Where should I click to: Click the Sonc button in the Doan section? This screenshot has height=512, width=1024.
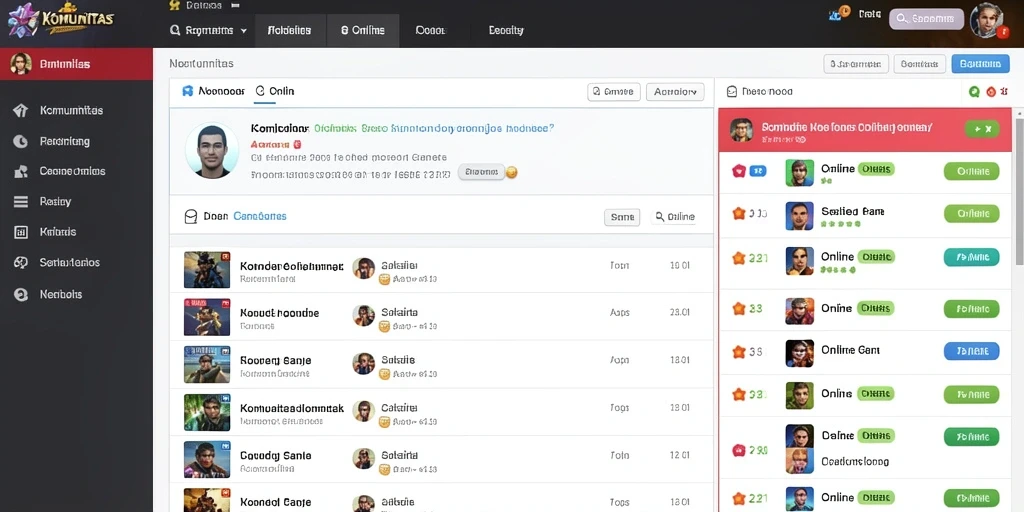pyautogui.click(x=622, y=217)
